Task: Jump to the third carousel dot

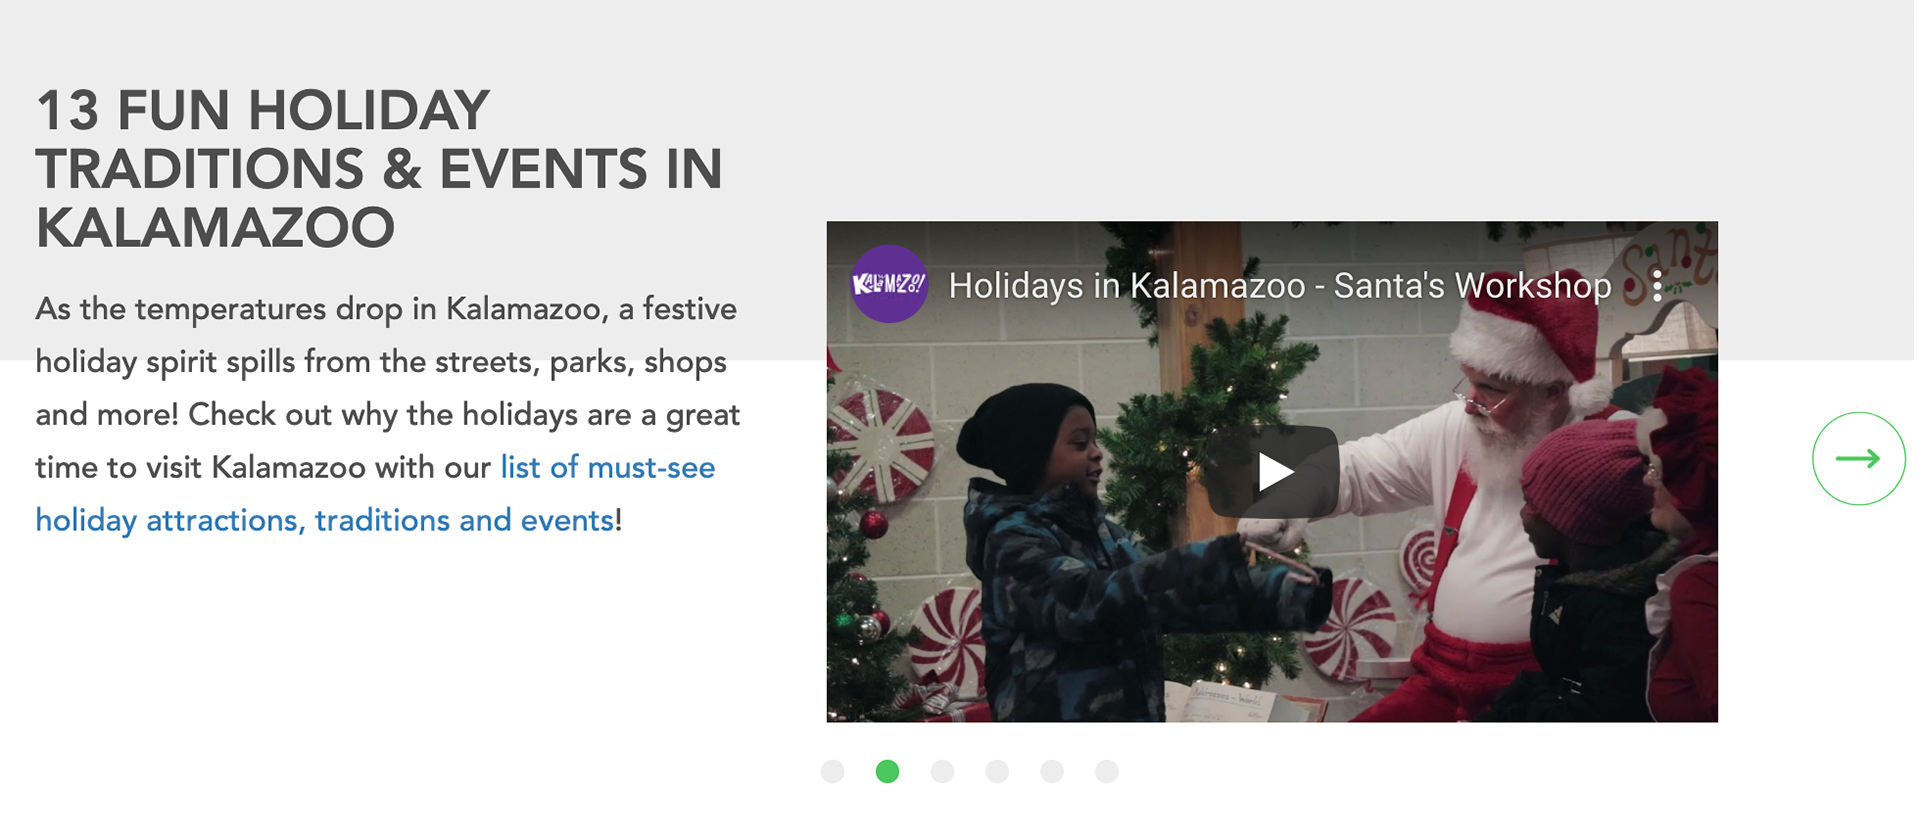Action: point(942,771)
